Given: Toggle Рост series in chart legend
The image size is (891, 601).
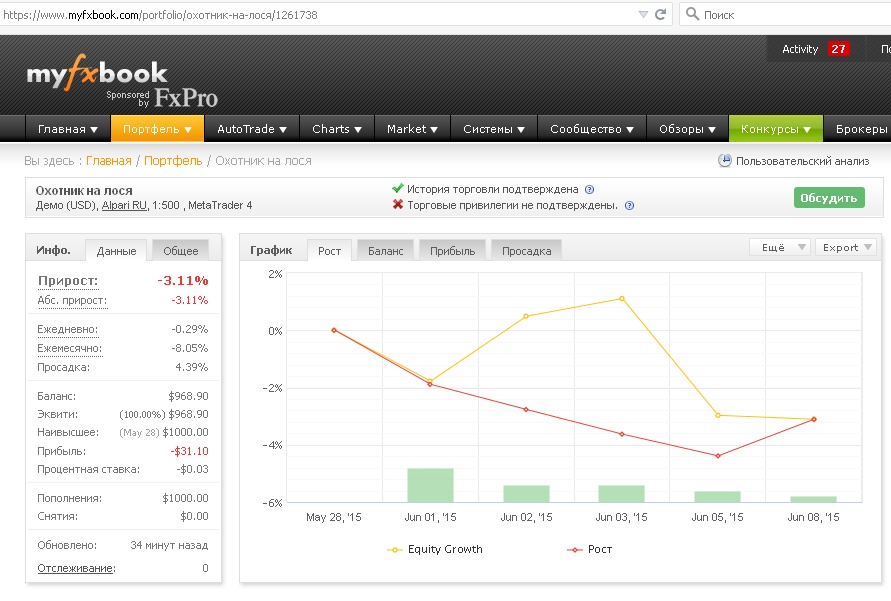Looking at the screenshot, I should pos(590,549).
